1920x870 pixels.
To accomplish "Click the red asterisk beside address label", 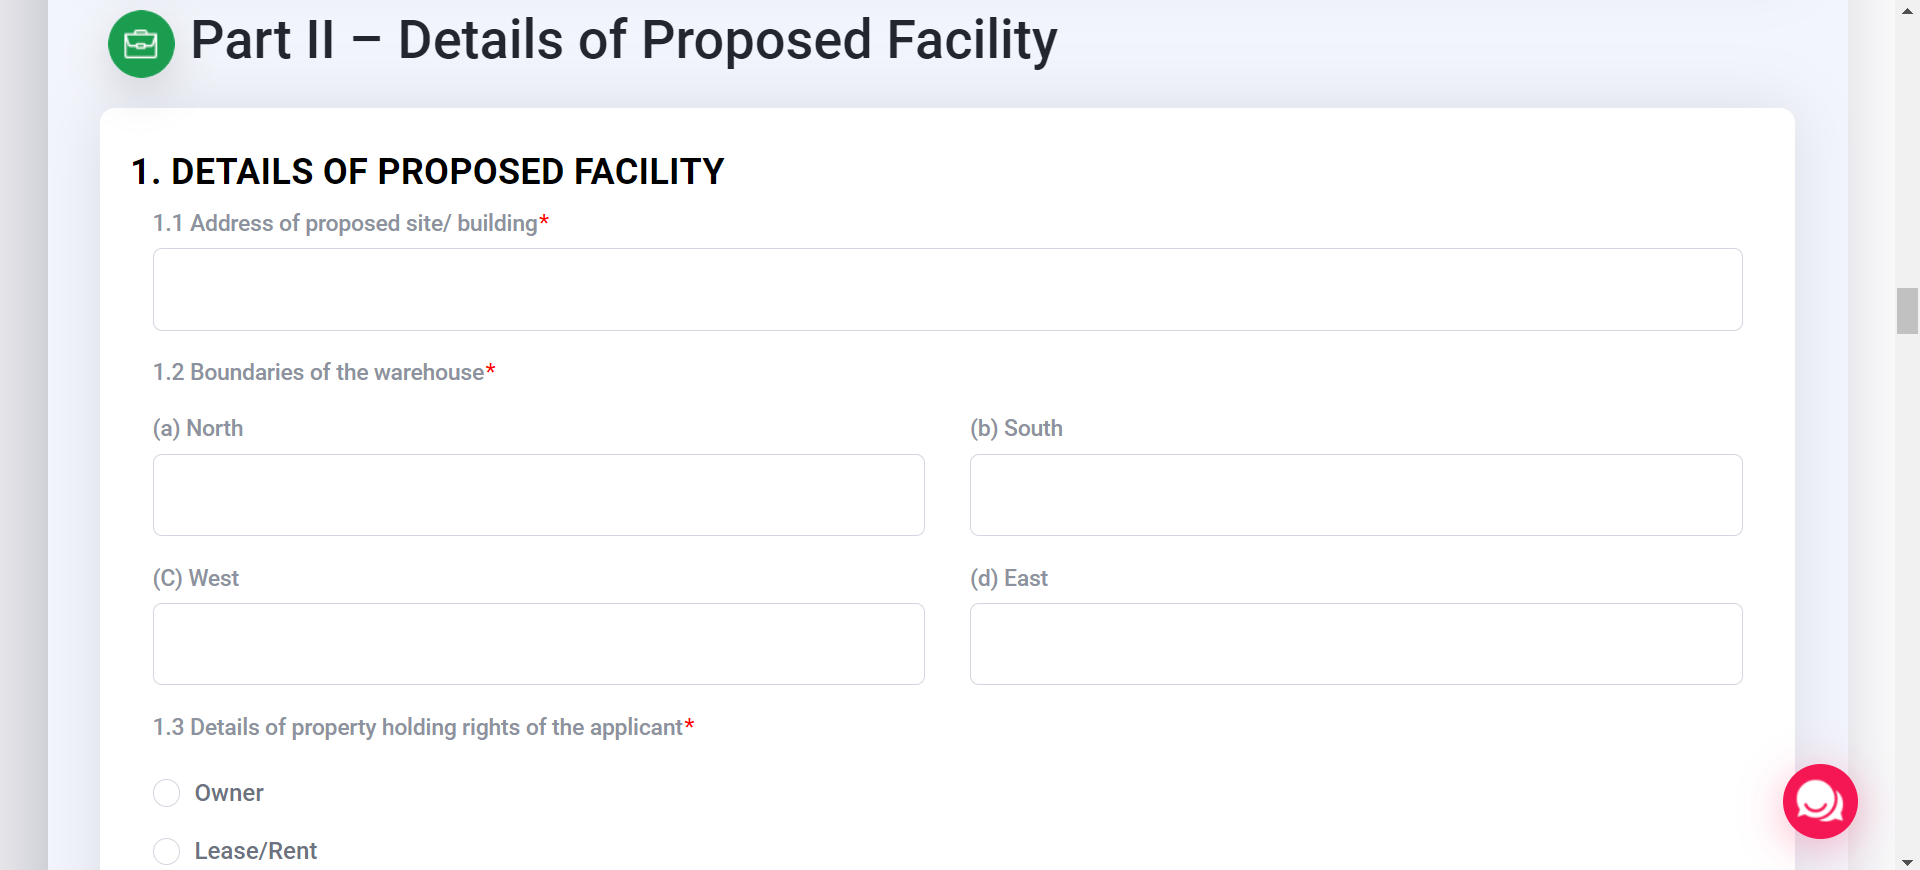I will pos(545,220).
